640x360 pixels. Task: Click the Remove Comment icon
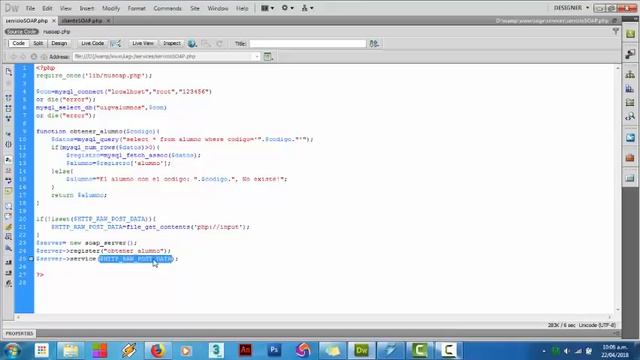(x=9, y=216)
